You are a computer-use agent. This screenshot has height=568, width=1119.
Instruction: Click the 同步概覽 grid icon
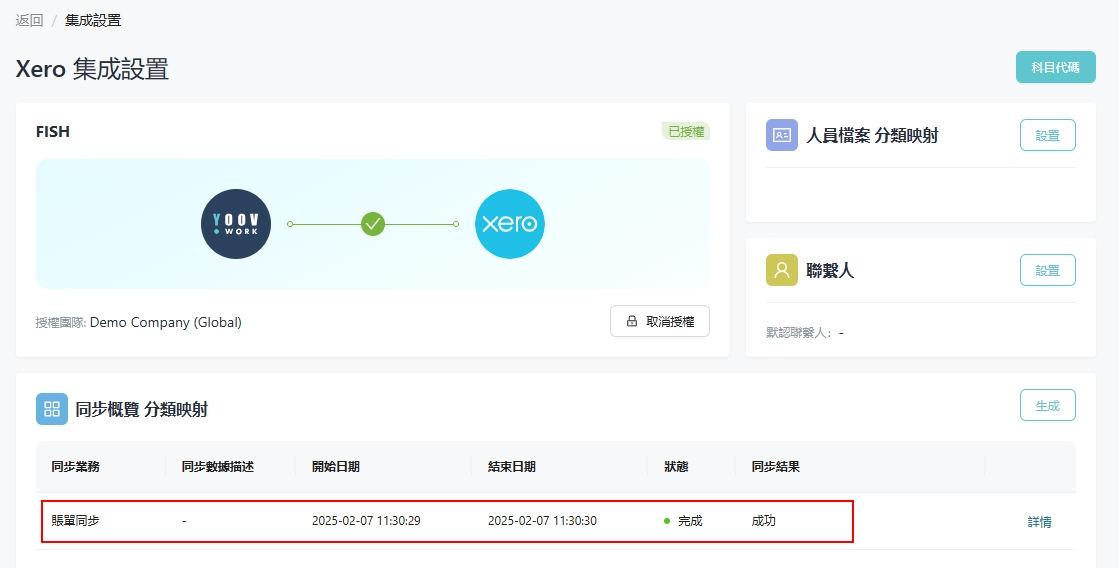coord(52,409)
